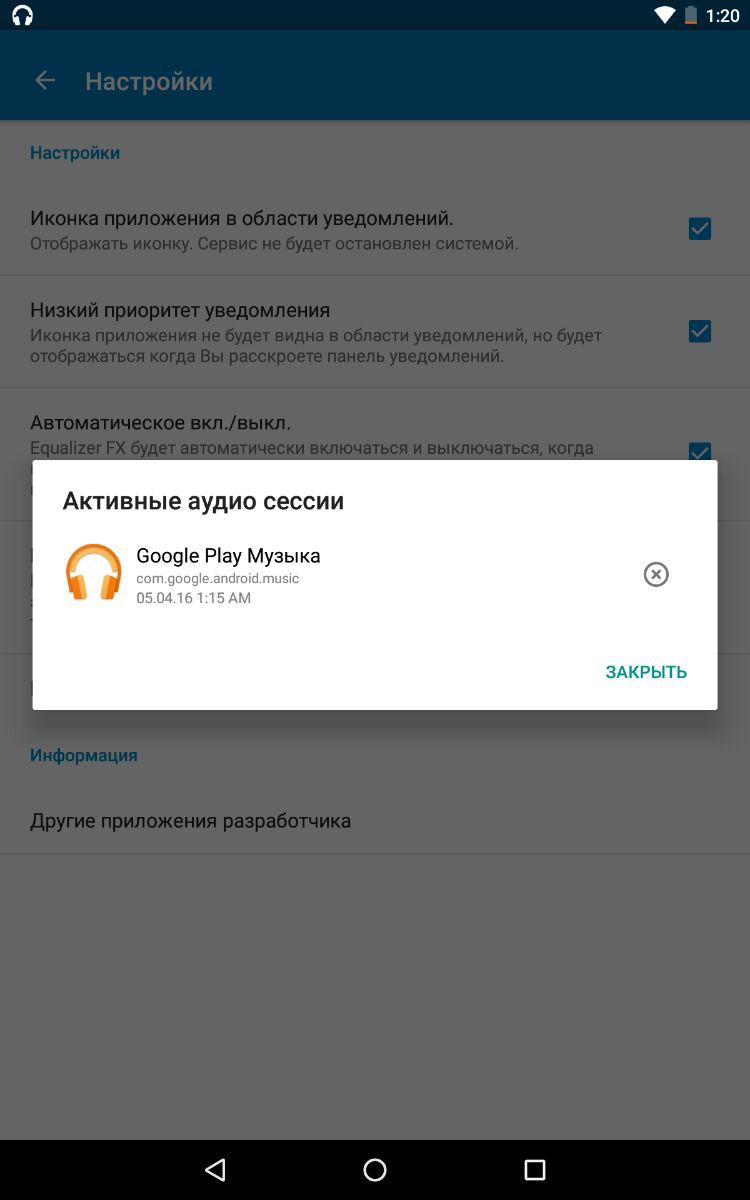The height and width of the screenshot is (1200, 750).
Task: Tap the com.google.android.music package label
Action: 218,578
